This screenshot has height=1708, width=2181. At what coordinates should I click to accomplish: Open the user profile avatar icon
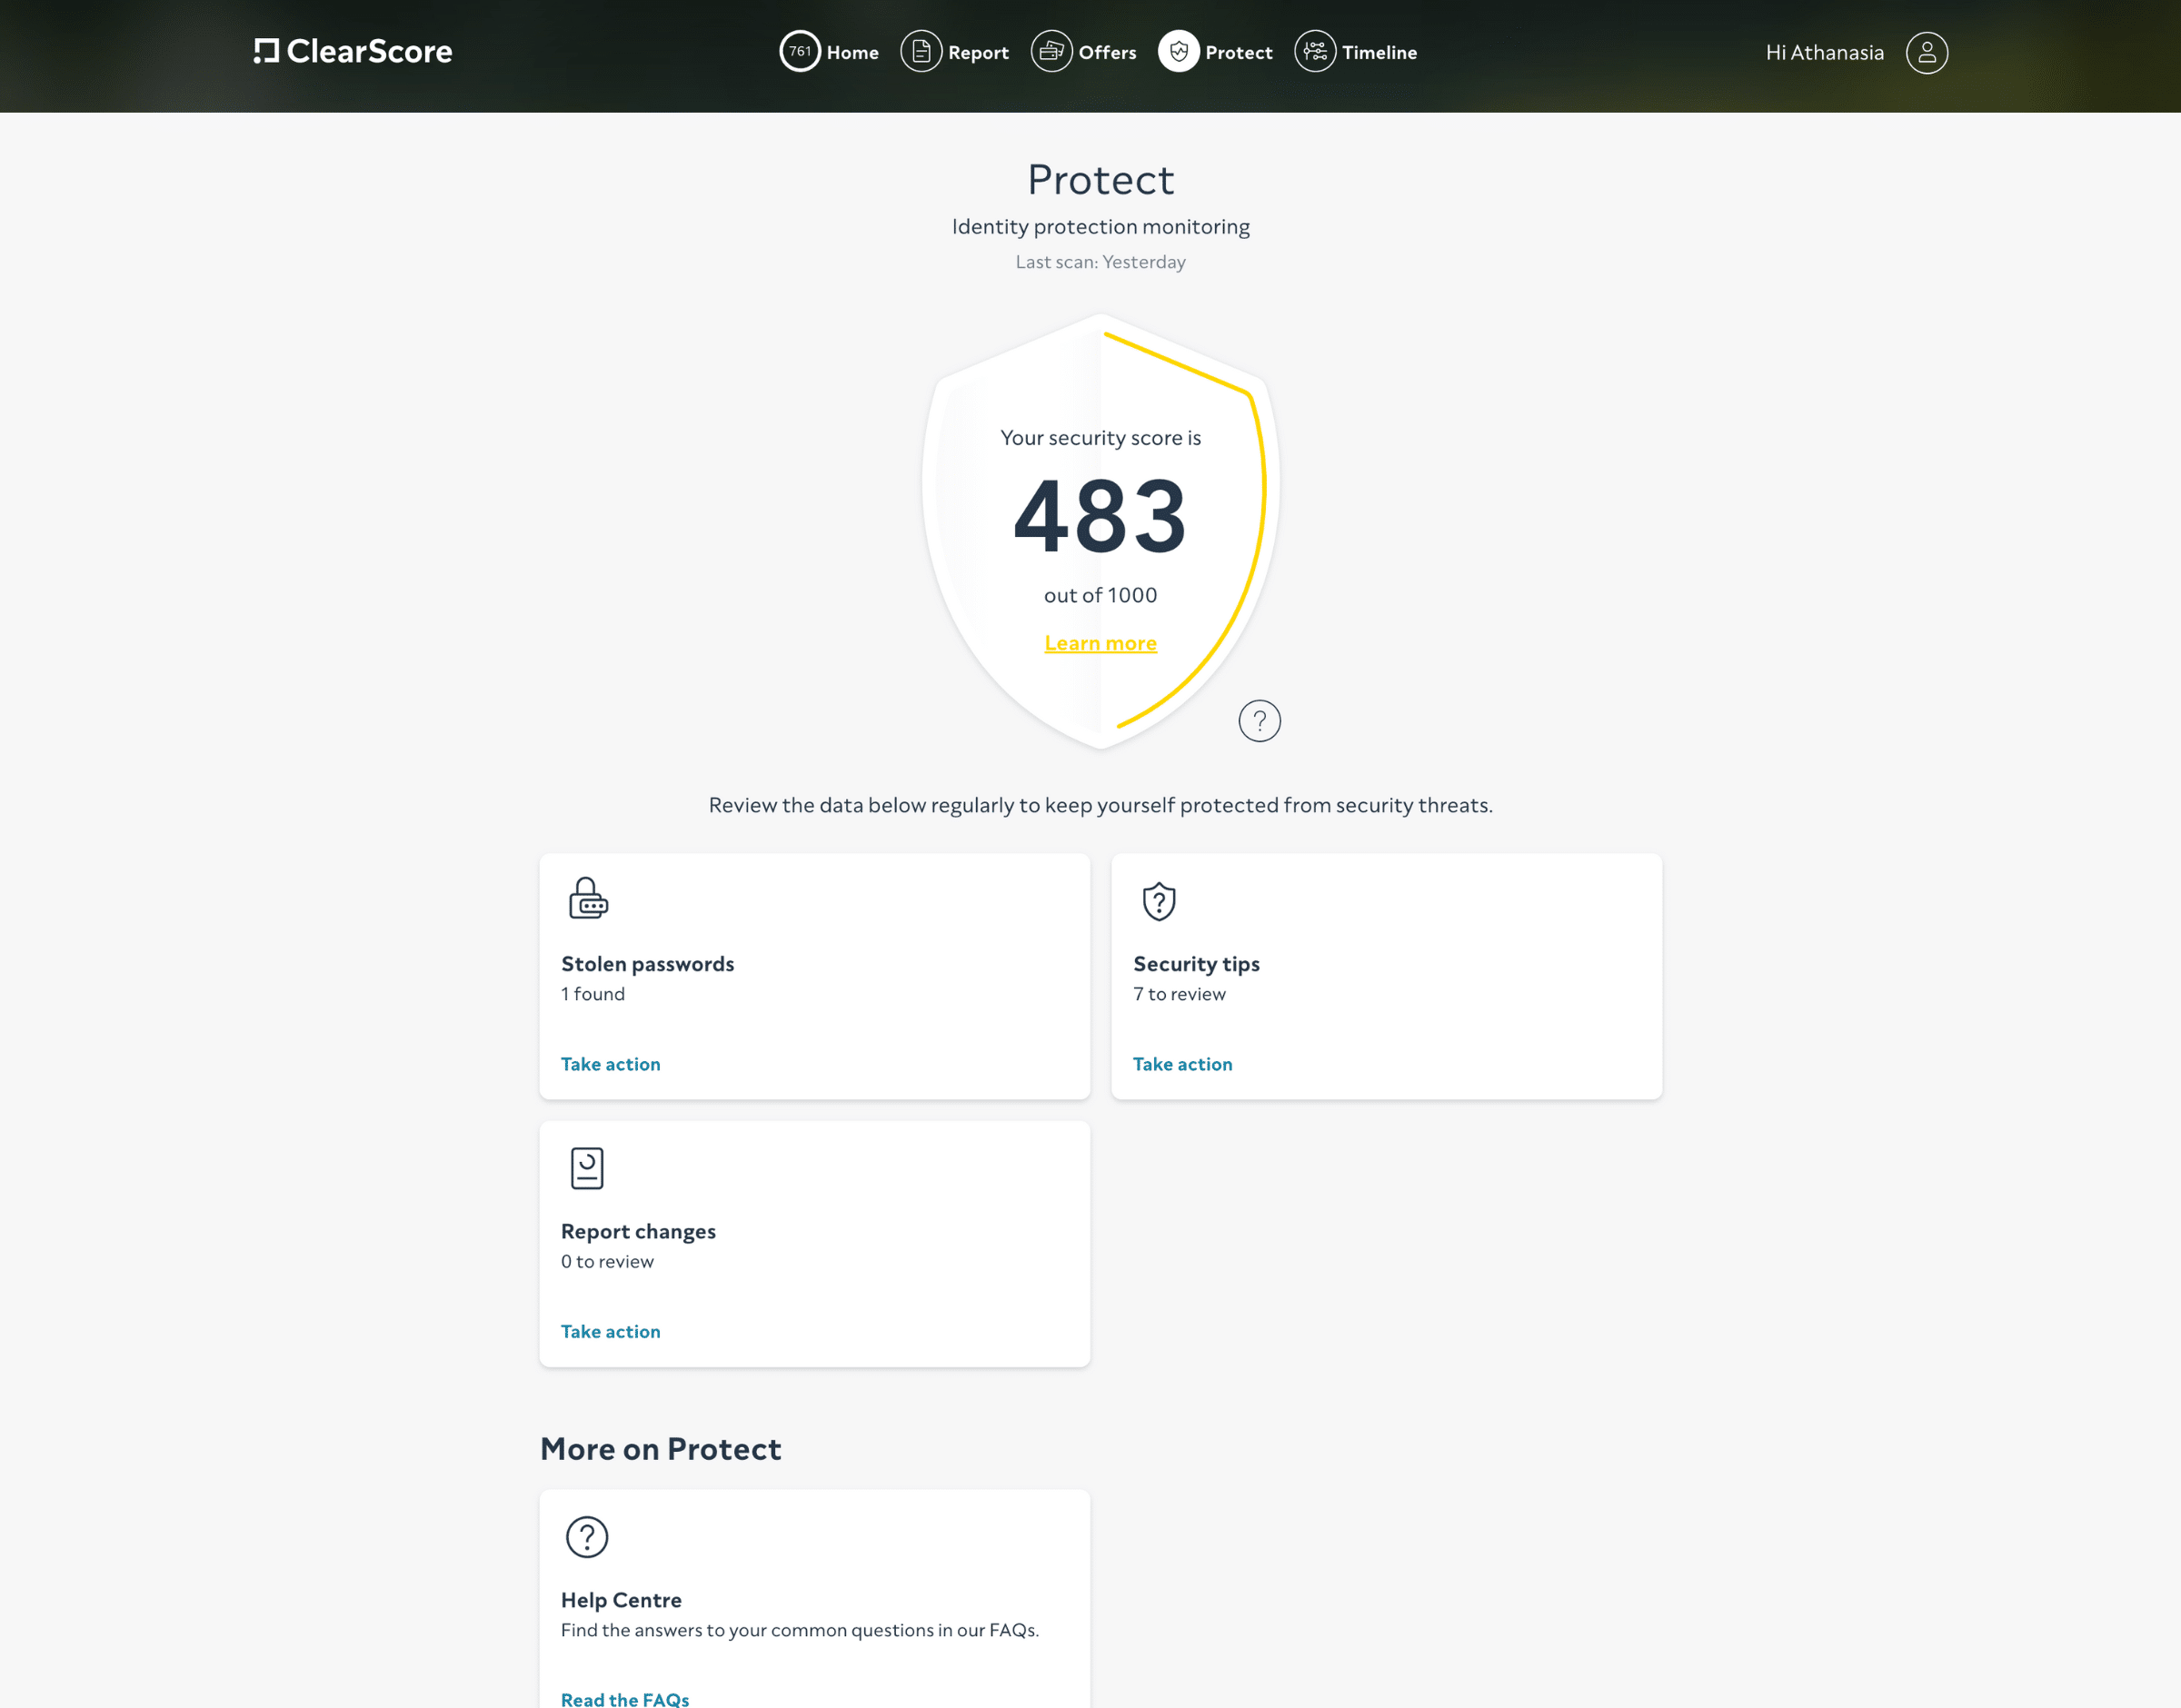[x=1926, y=53]
